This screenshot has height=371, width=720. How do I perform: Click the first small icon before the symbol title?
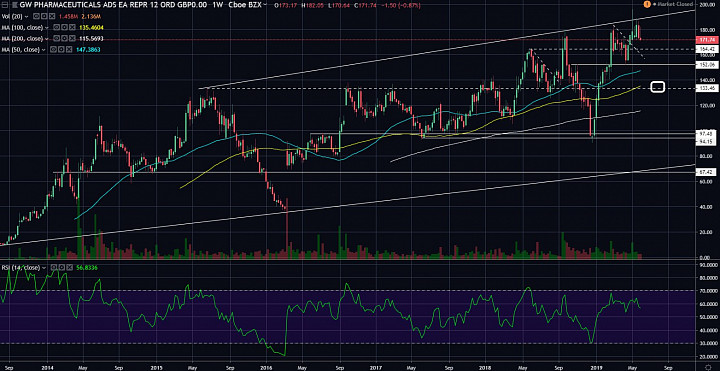click(x=5, y=5)
